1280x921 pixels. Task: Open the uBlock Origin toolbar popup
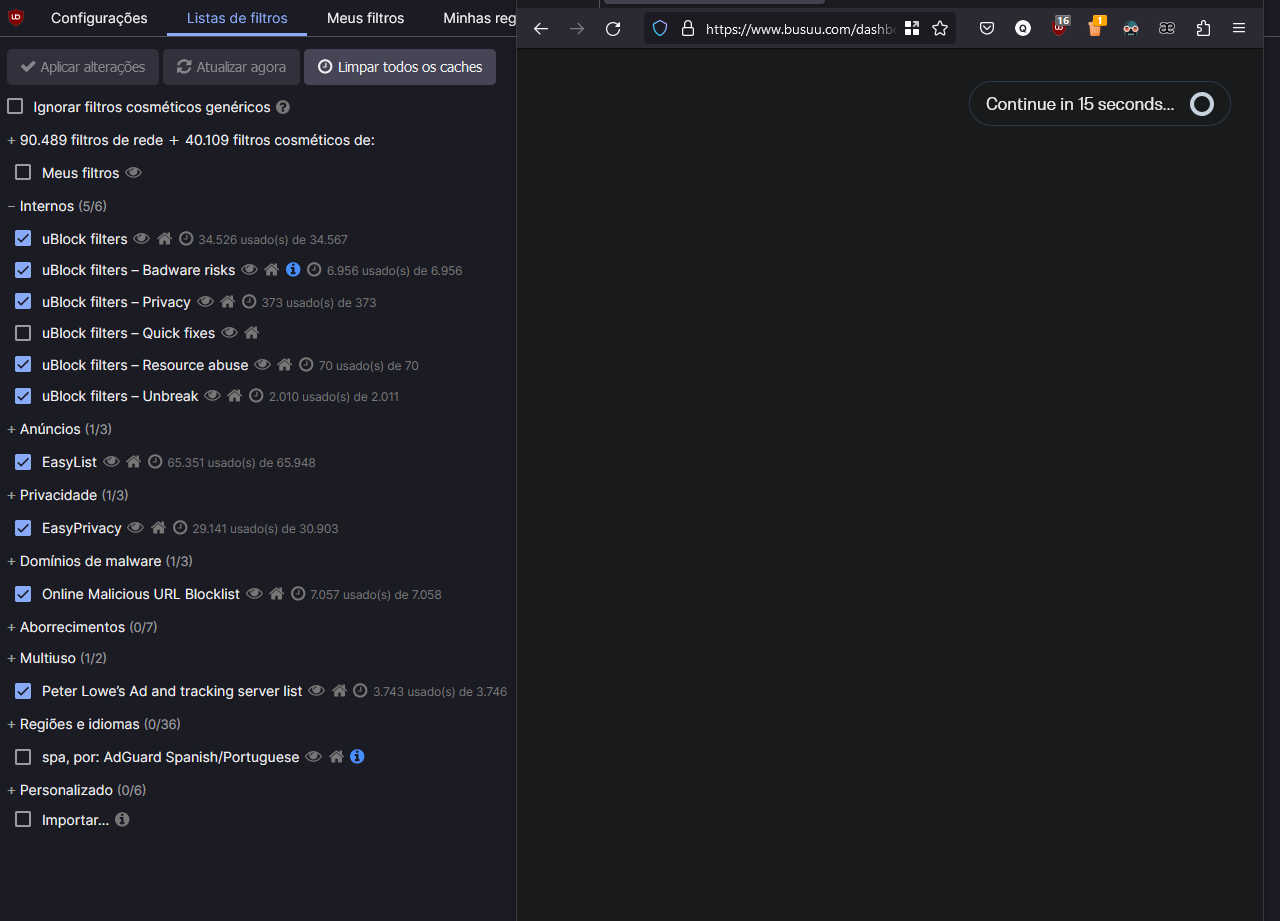click(x=1059, y=28)
